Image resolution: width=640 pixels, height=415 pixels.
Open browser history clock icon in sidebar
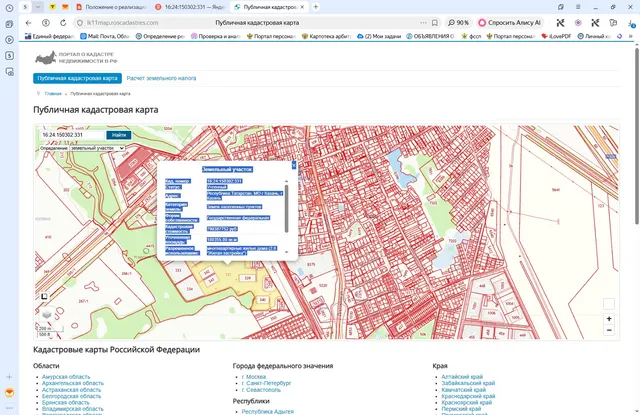(x=9, y=8)
